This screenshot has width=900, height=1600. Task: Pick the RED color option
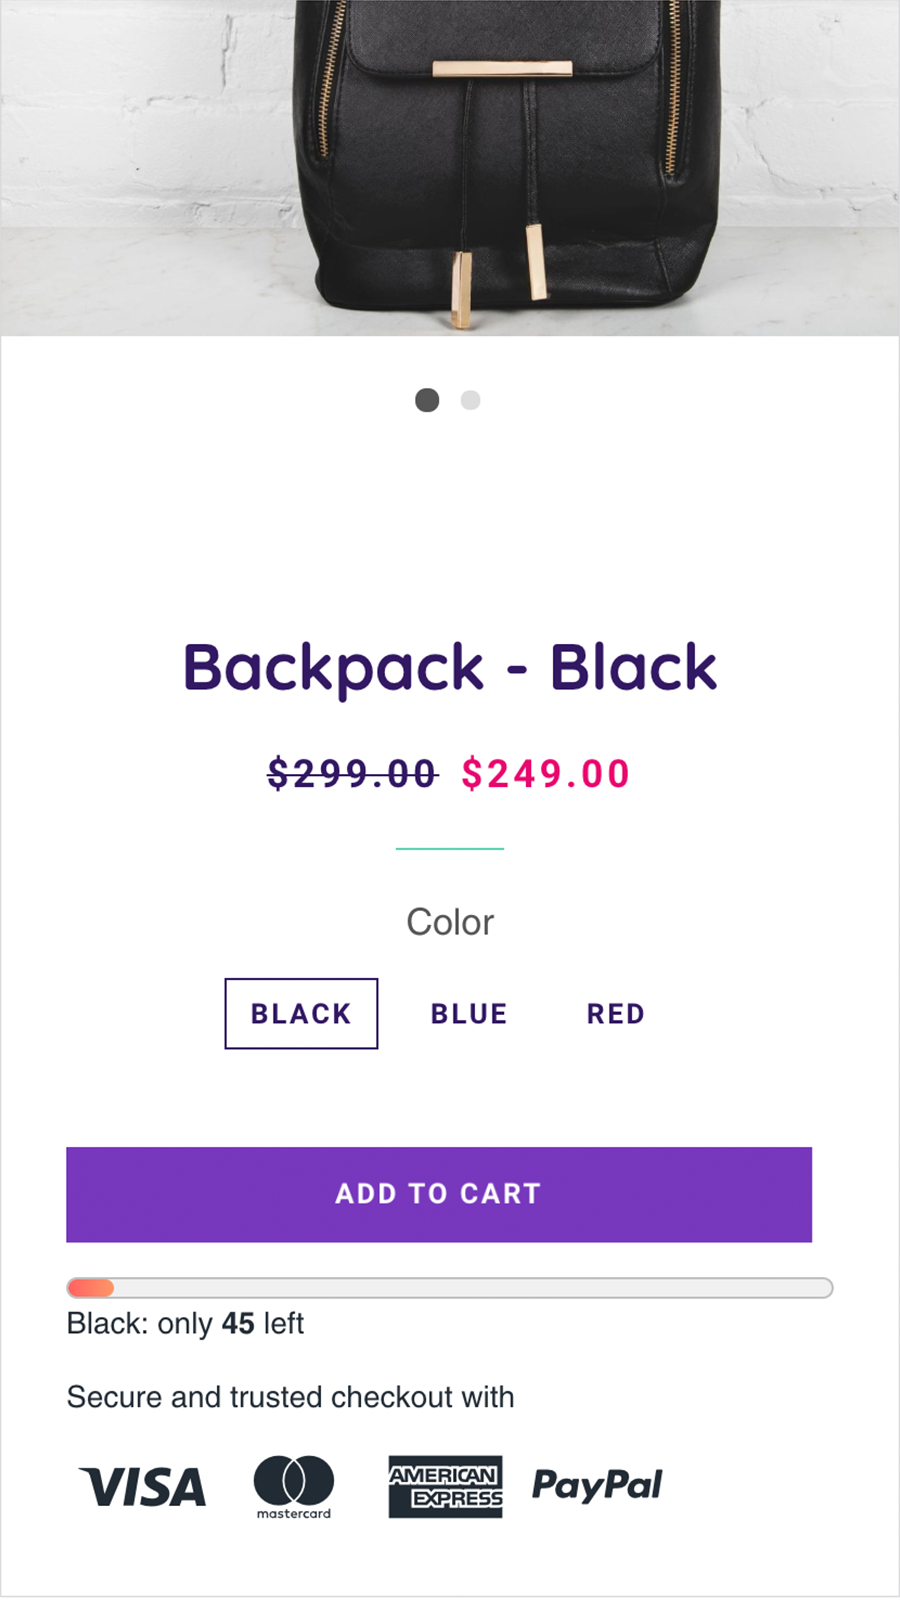click(615, 1014)
